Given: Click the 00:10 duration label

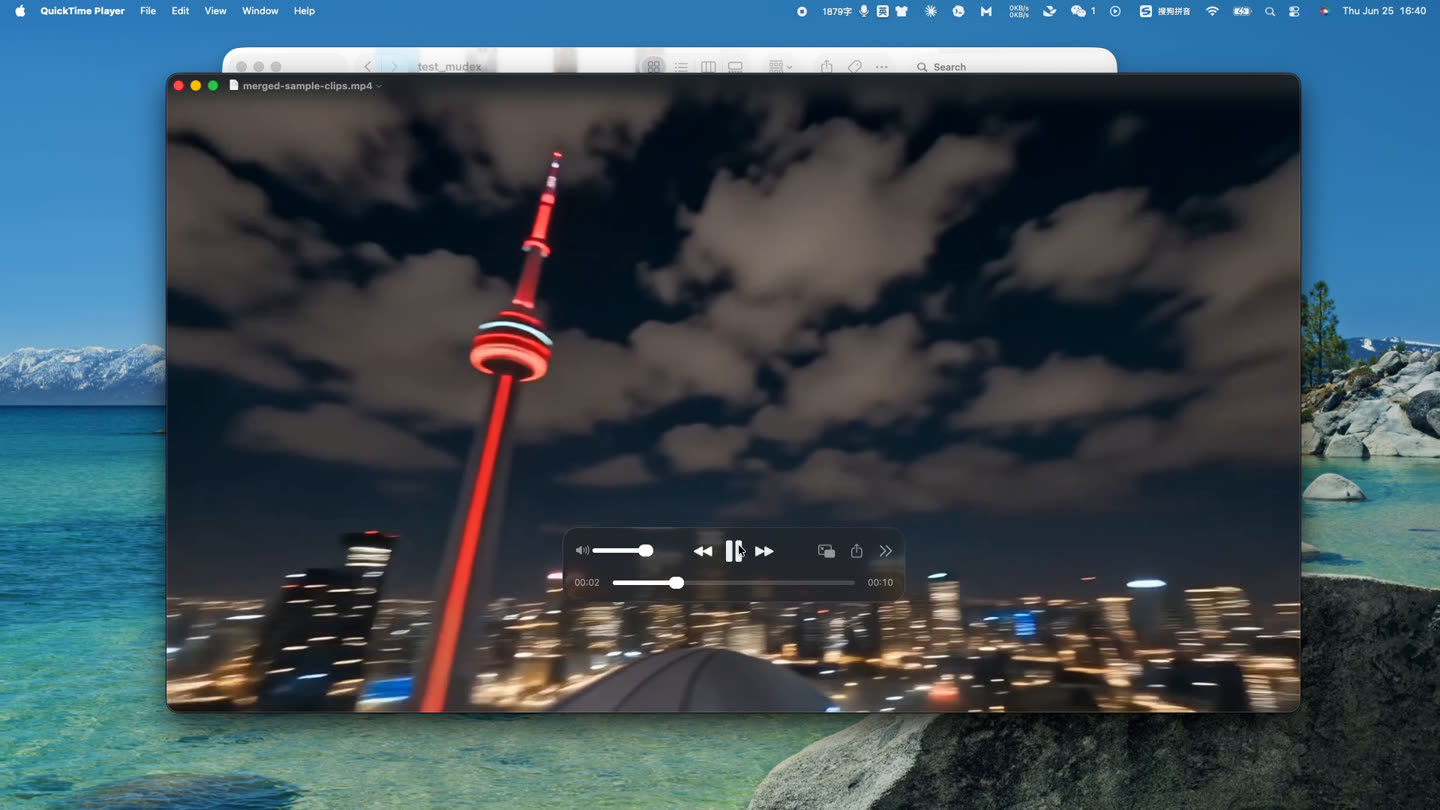Looking at the screenshot, I should pos(880,583).
